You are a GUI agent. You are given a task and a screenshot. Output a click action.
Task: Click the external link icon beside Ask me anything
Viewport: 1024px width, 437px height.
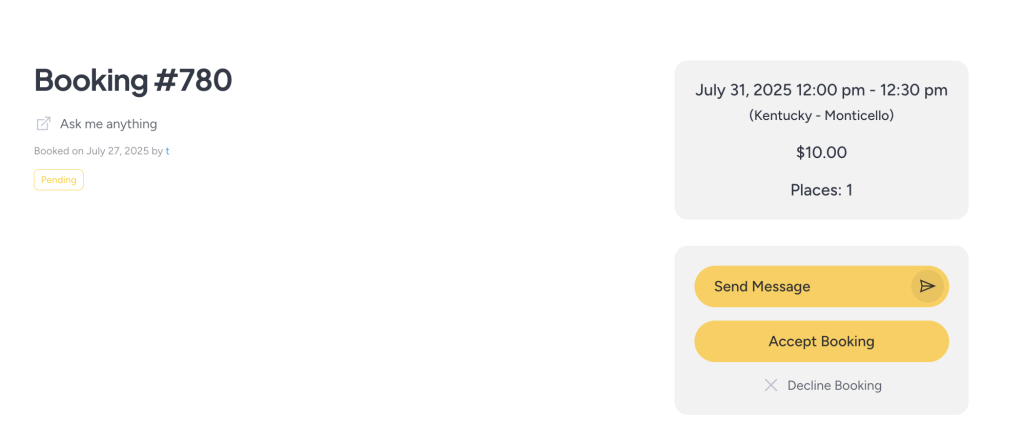pos(43,123)
